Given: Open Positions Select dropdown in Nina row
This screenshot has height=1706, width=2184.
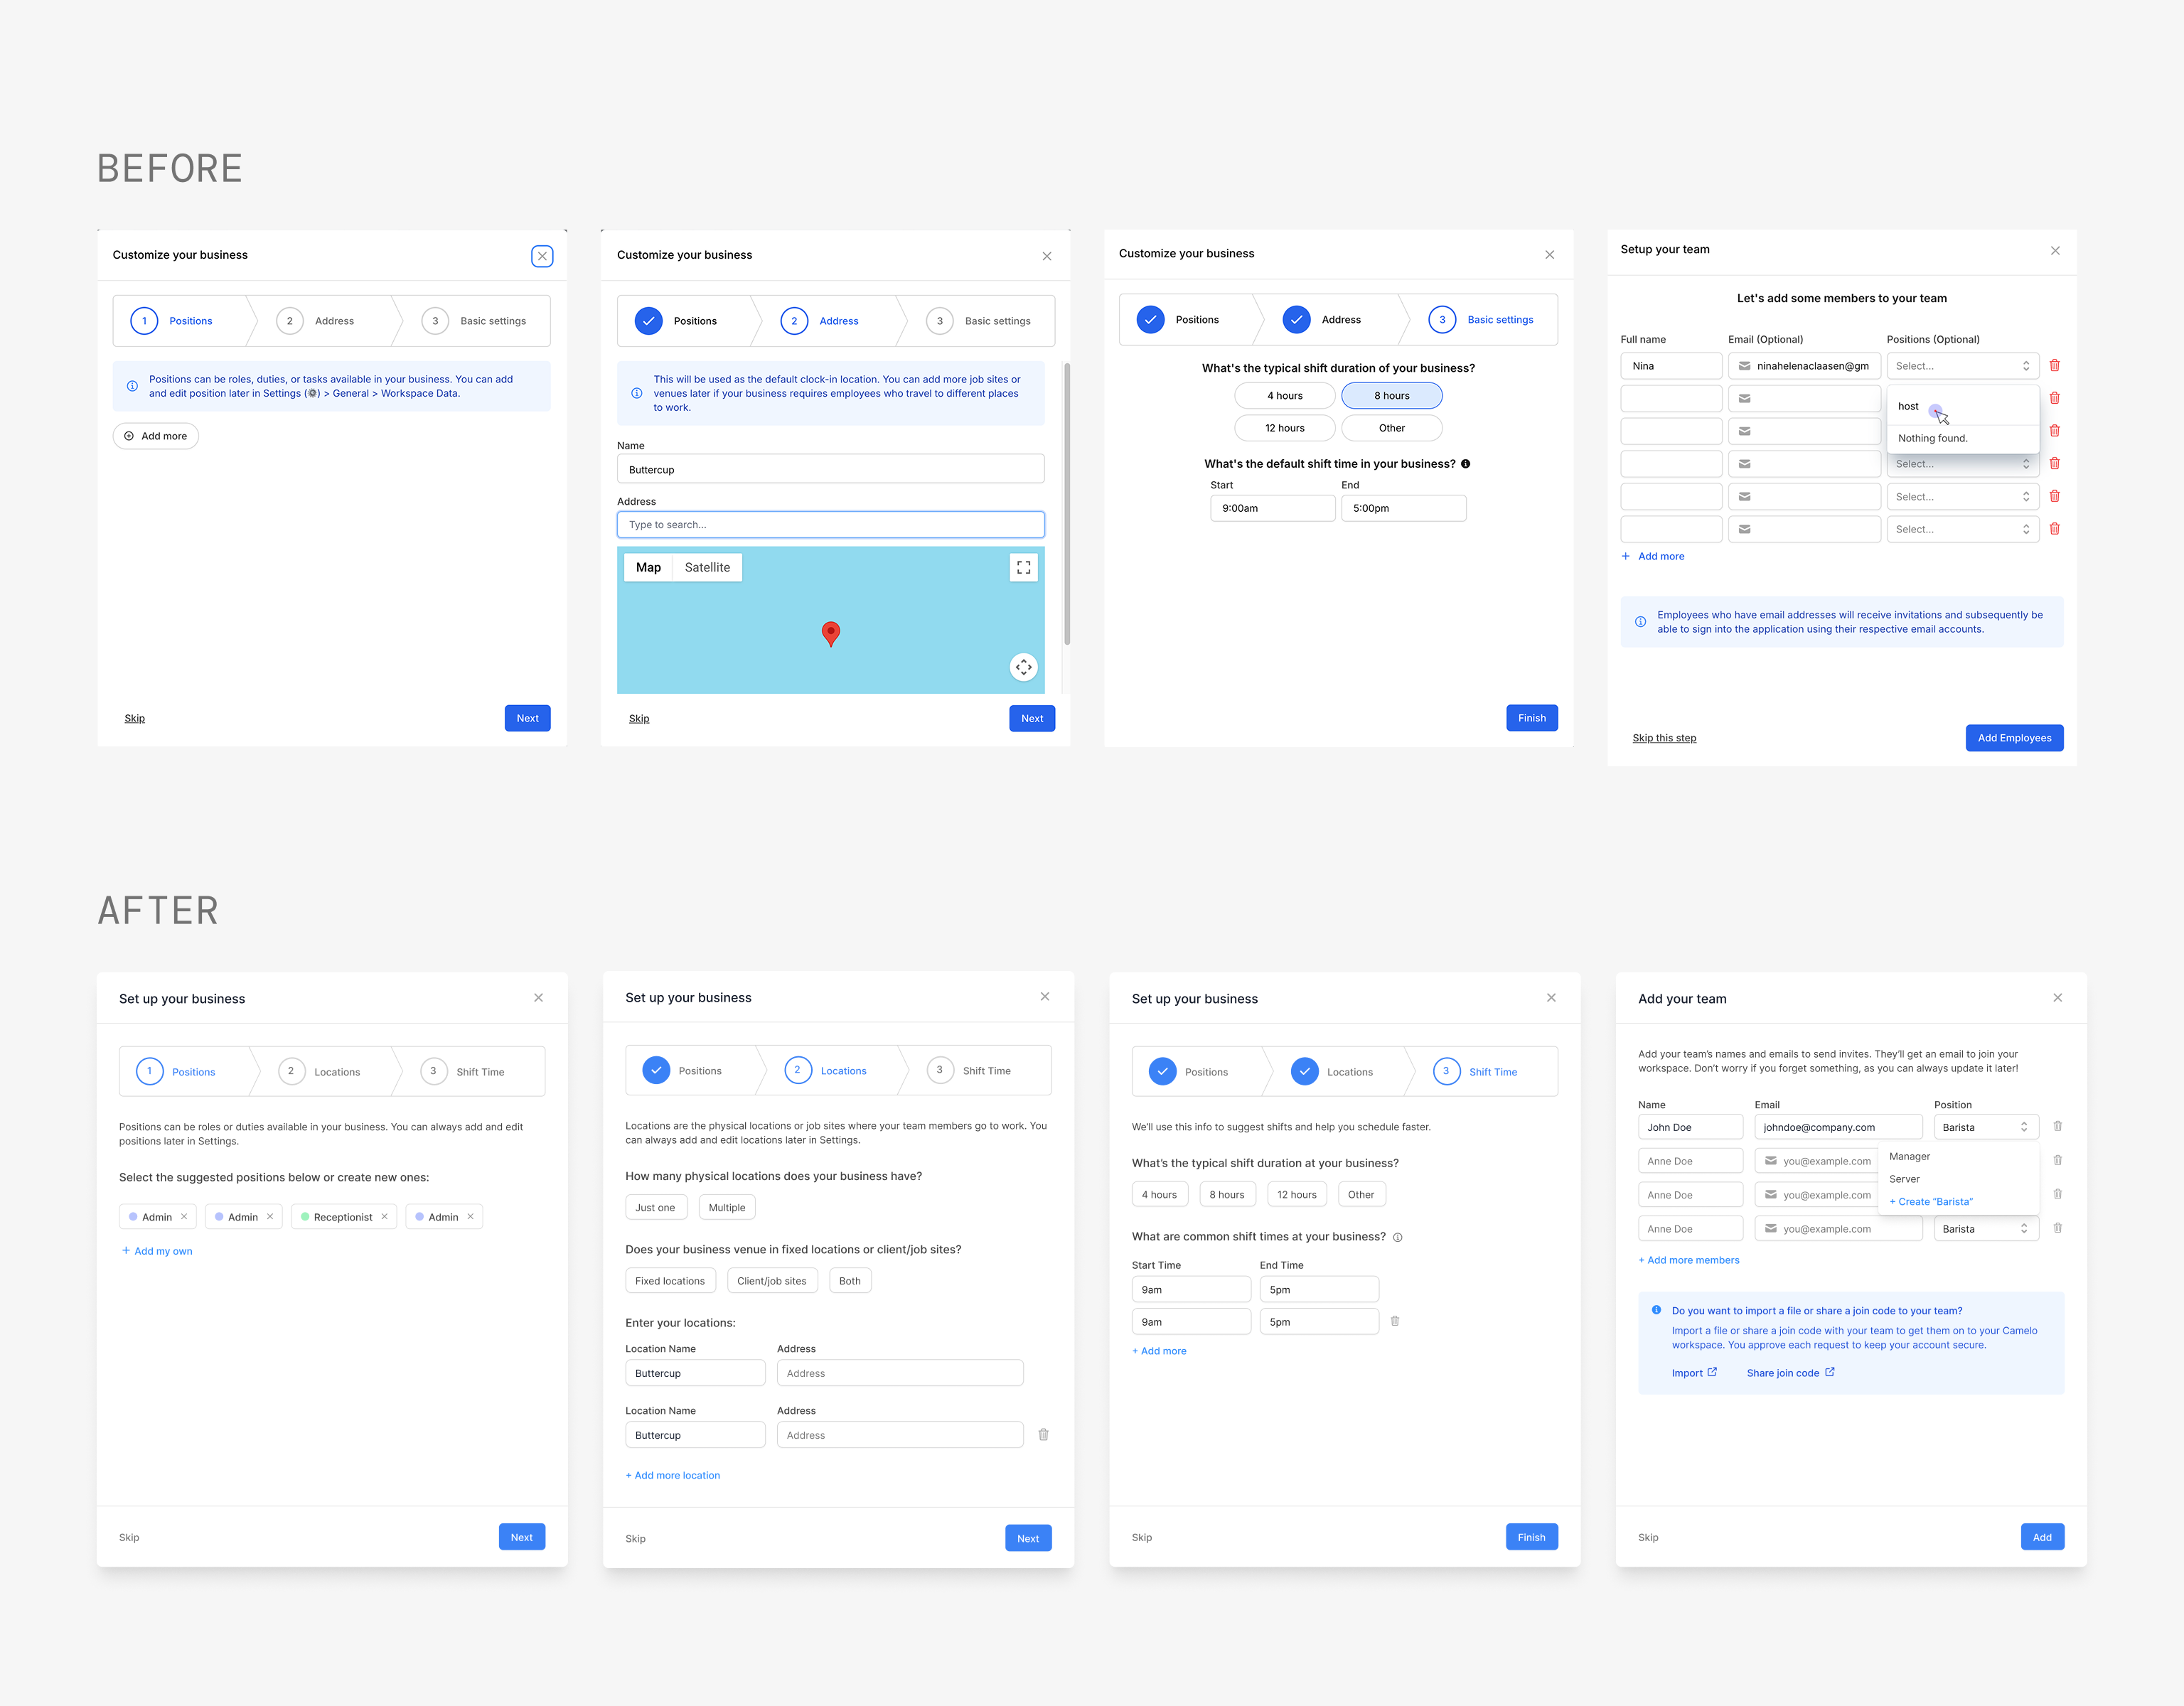Looking at the screenshot, I should (x=1962, y=366).
